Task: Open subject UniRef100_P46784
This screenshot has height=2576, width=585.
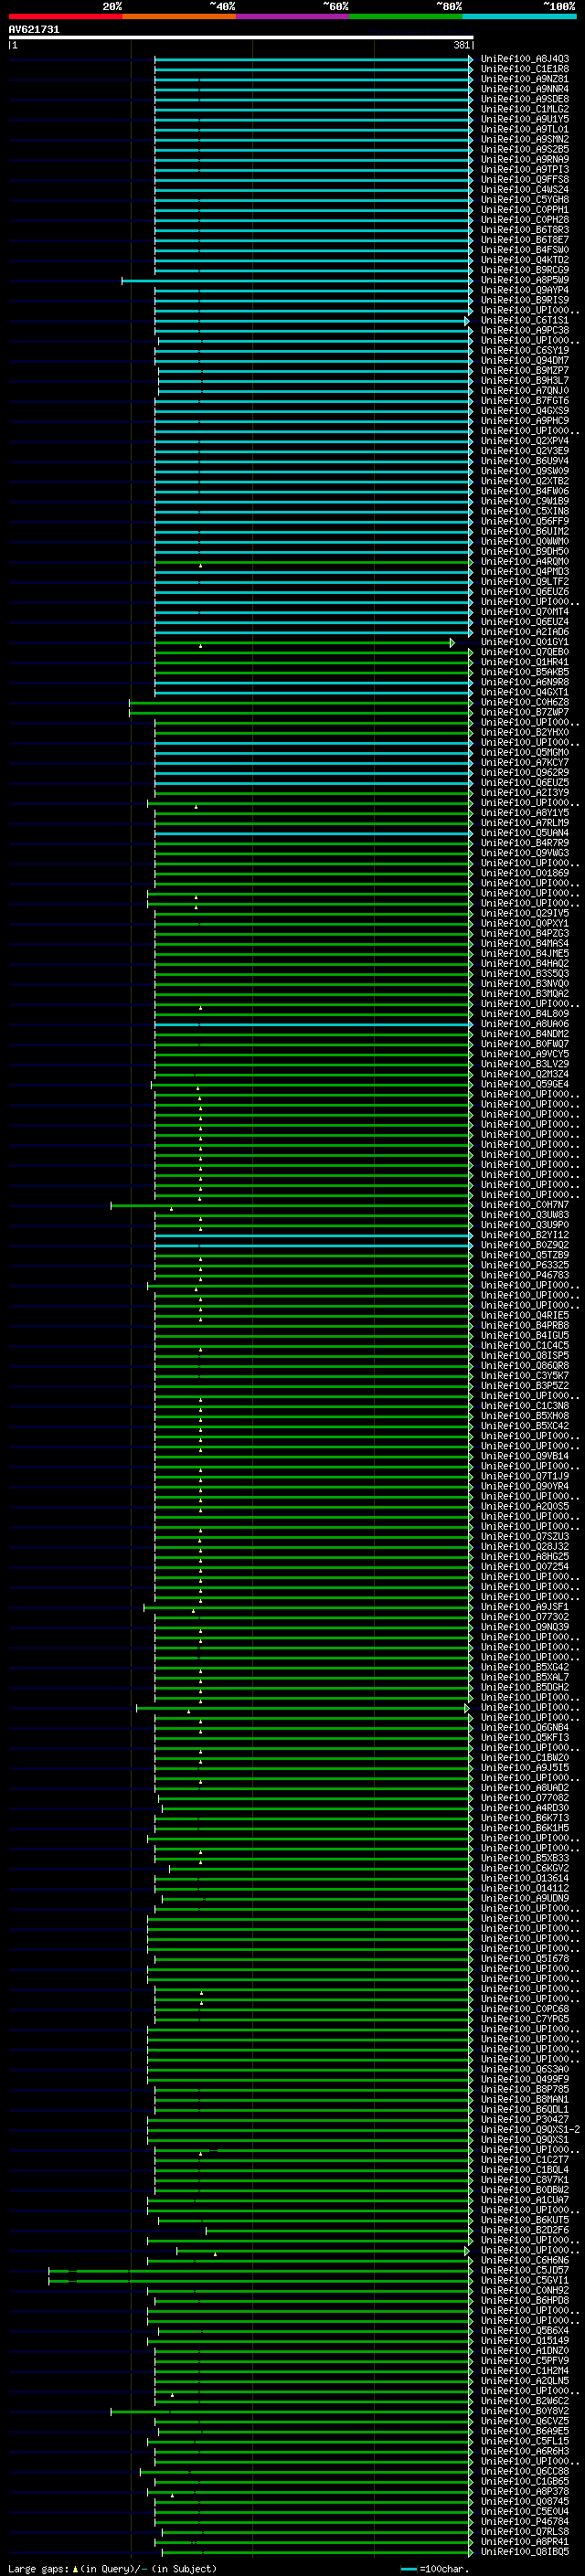Action: [x=525, y=2521]
